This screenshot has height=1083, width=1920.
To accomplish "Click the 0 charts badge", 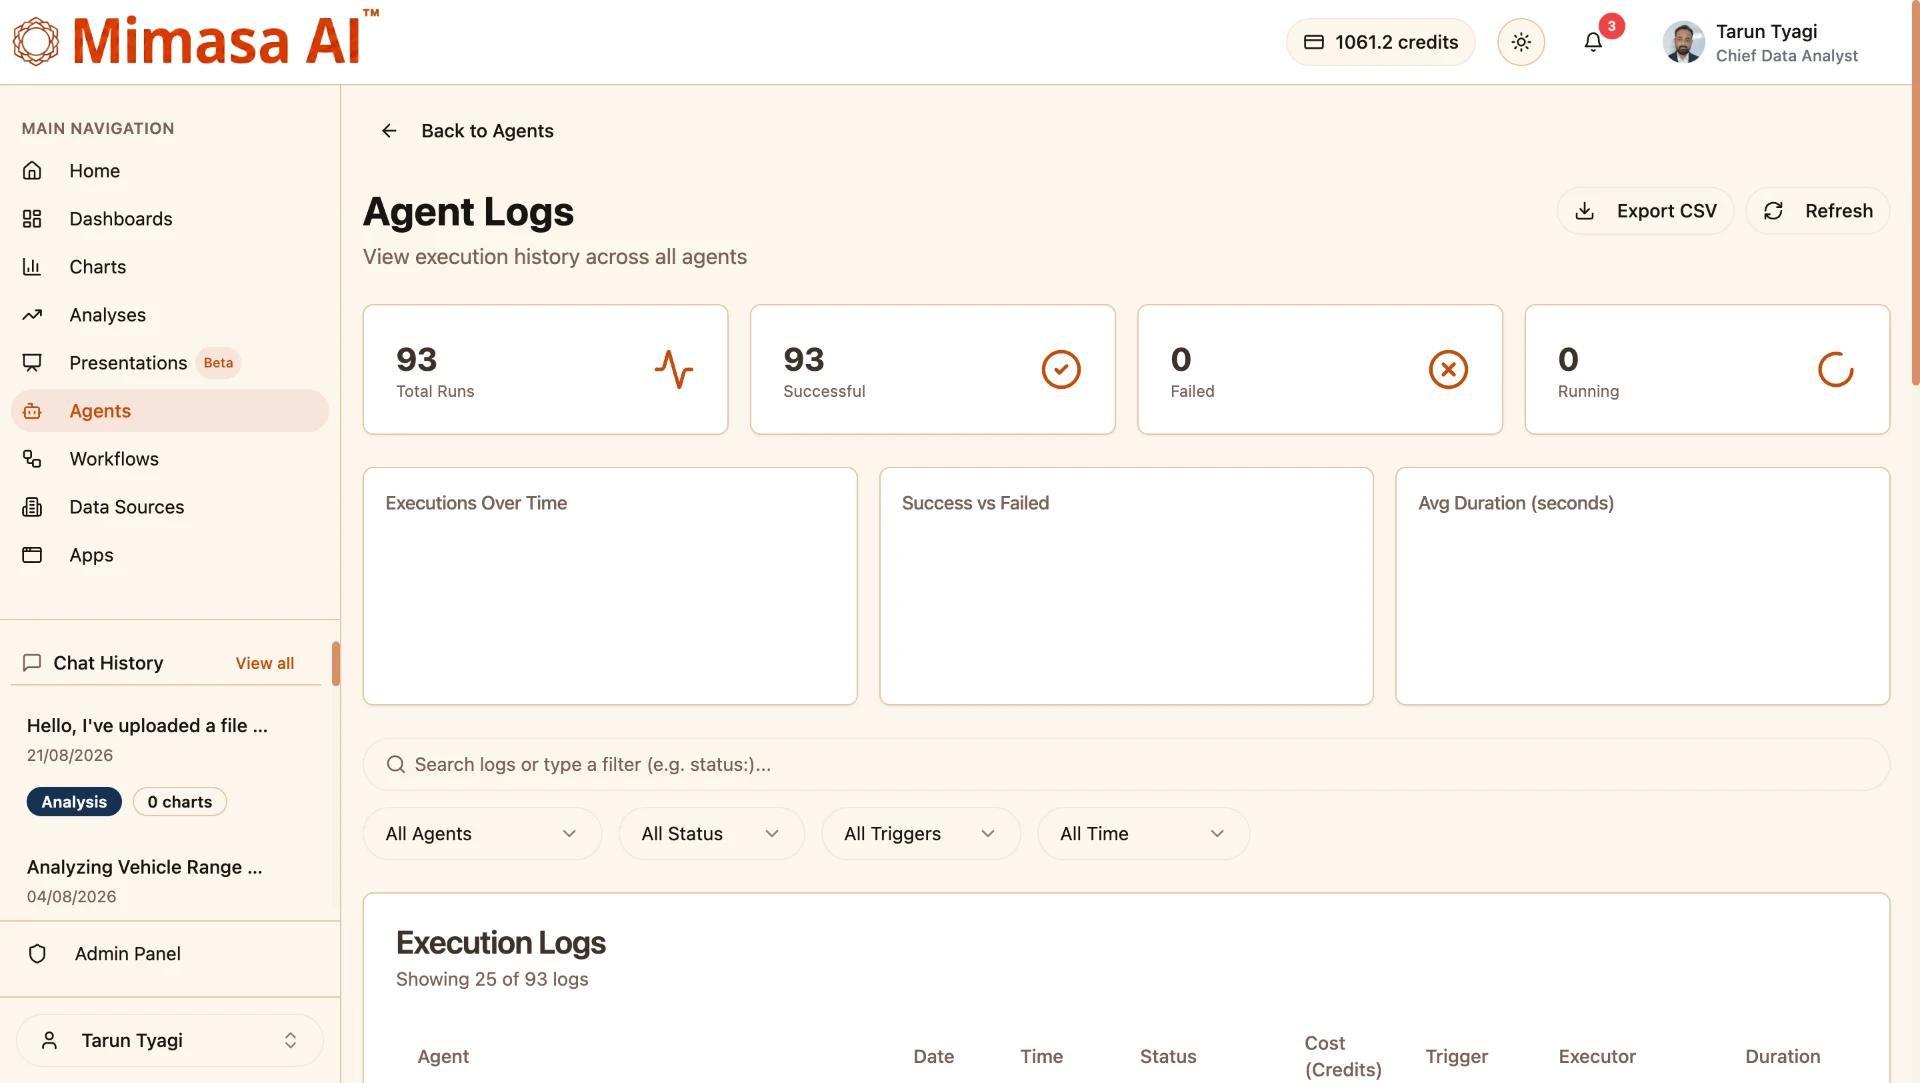I will coord(180,802).
